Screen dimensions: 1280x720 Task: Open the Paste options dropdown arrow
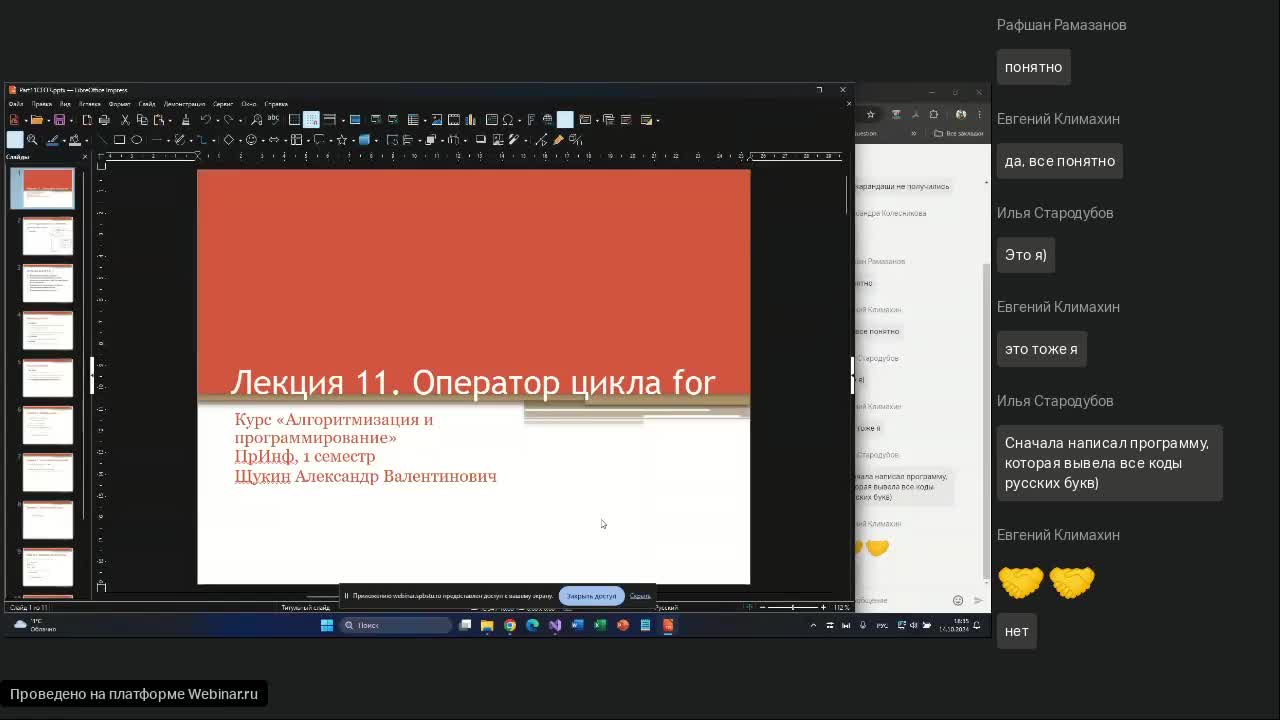170,121
